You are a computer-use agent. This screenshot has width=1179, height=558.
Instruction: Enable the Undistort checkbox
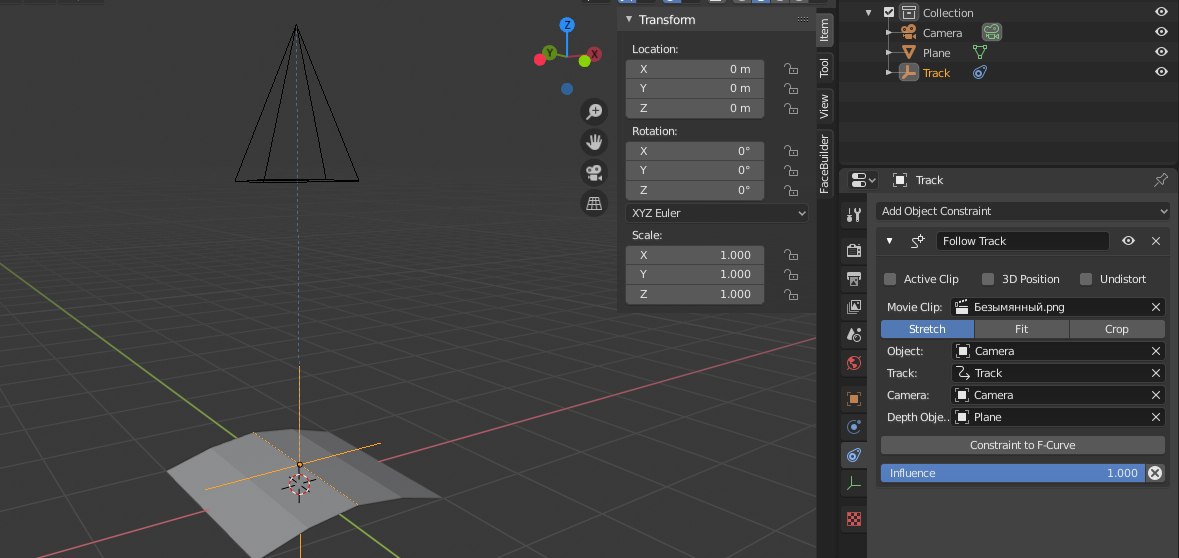[x=1086, y=279]
